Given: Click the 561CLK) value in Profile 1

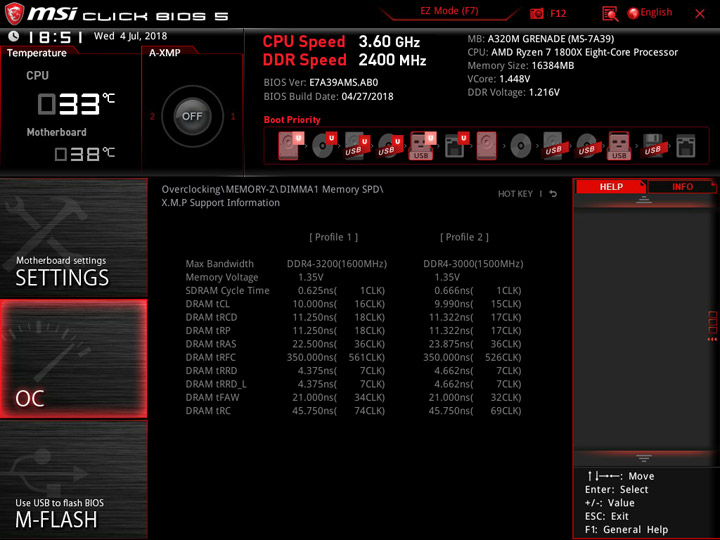Looking at the screenshot, I should (x=366, y=357).
